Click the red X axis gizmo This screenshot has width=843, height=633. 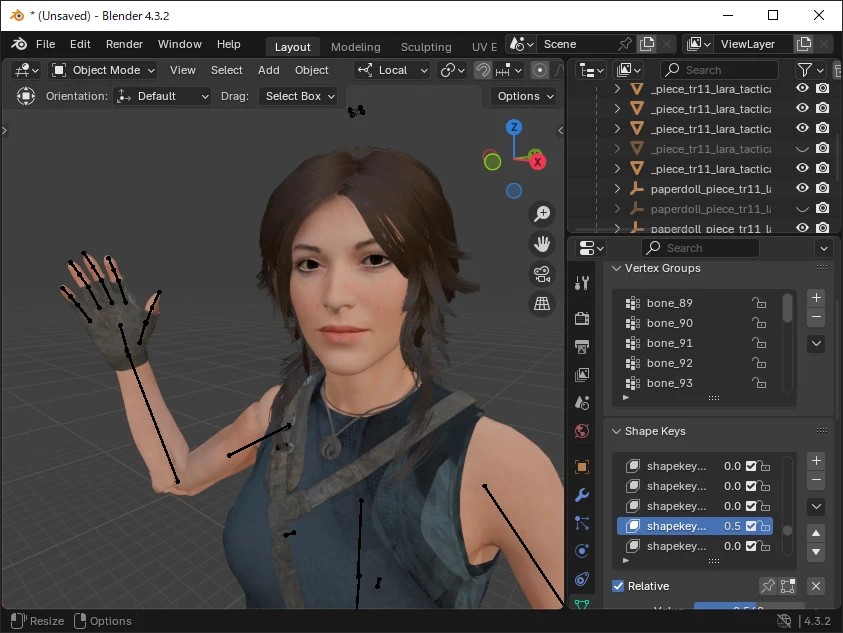(x=537, y=162)
